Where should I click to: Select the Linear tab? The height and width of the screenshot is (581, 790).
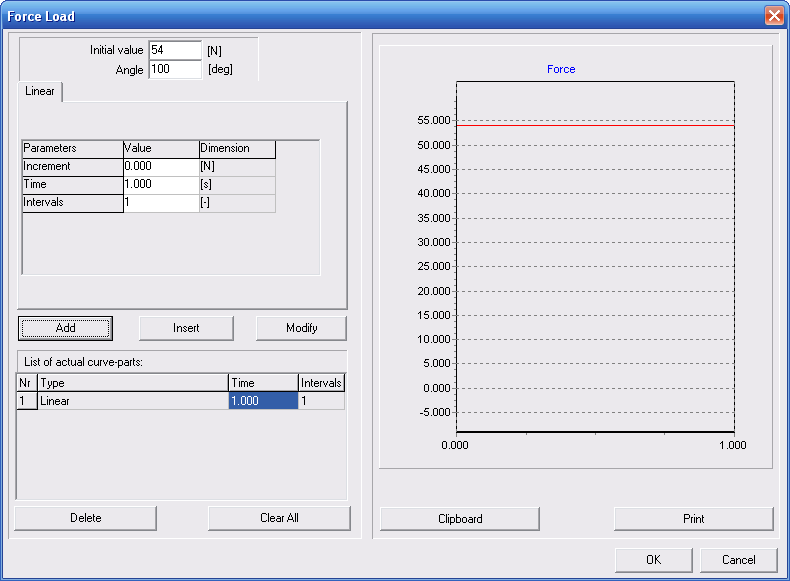40,91
